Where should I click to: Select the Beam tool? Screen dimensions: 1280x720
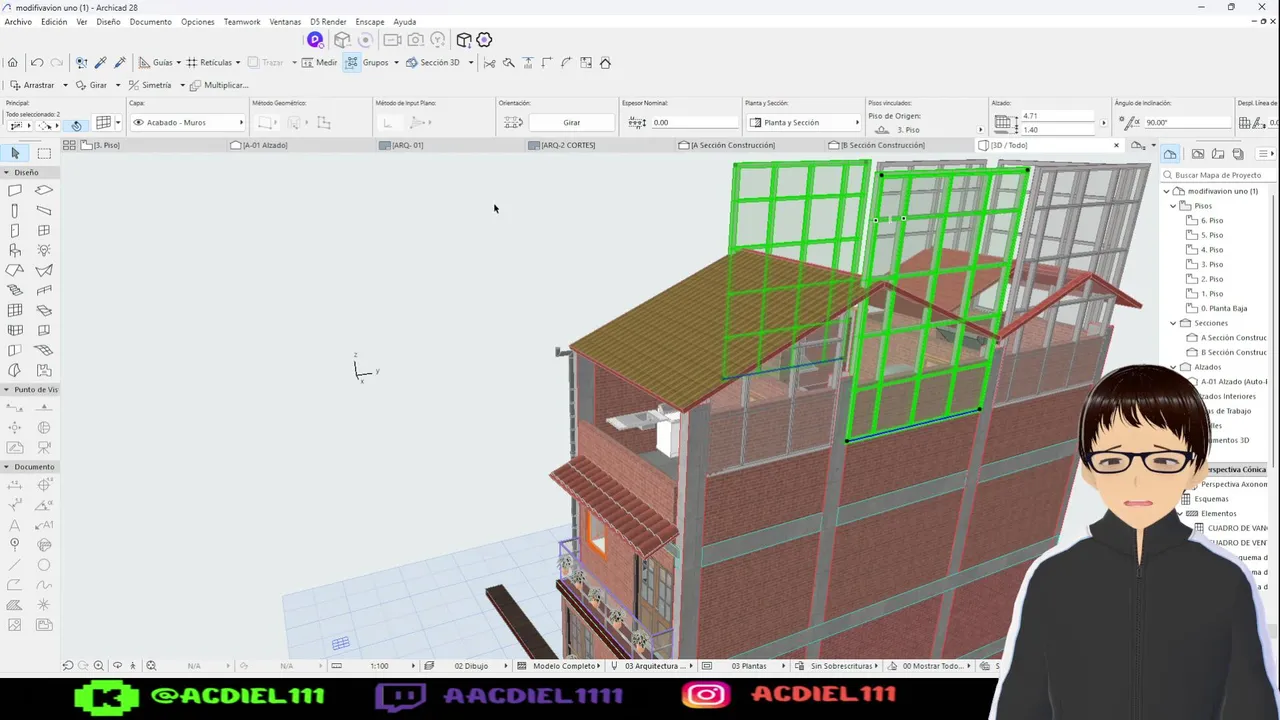(44, 210)
